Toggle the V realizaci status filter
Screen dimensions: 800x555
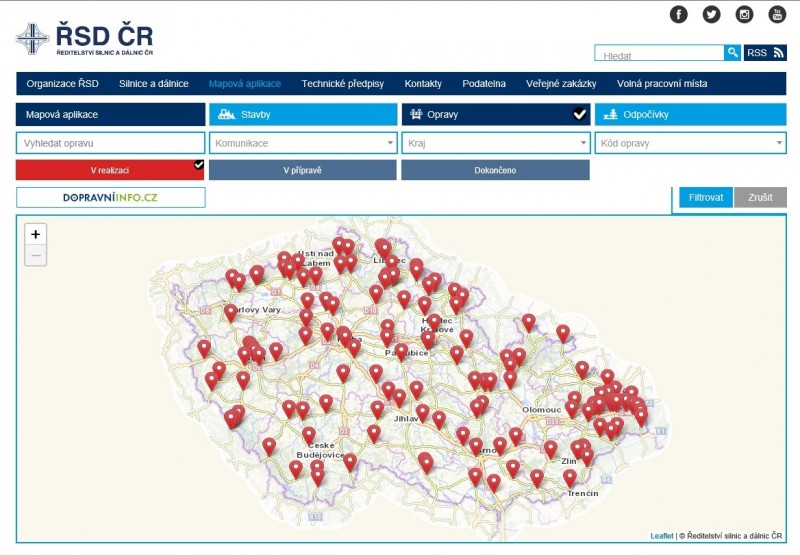point(110,170)
